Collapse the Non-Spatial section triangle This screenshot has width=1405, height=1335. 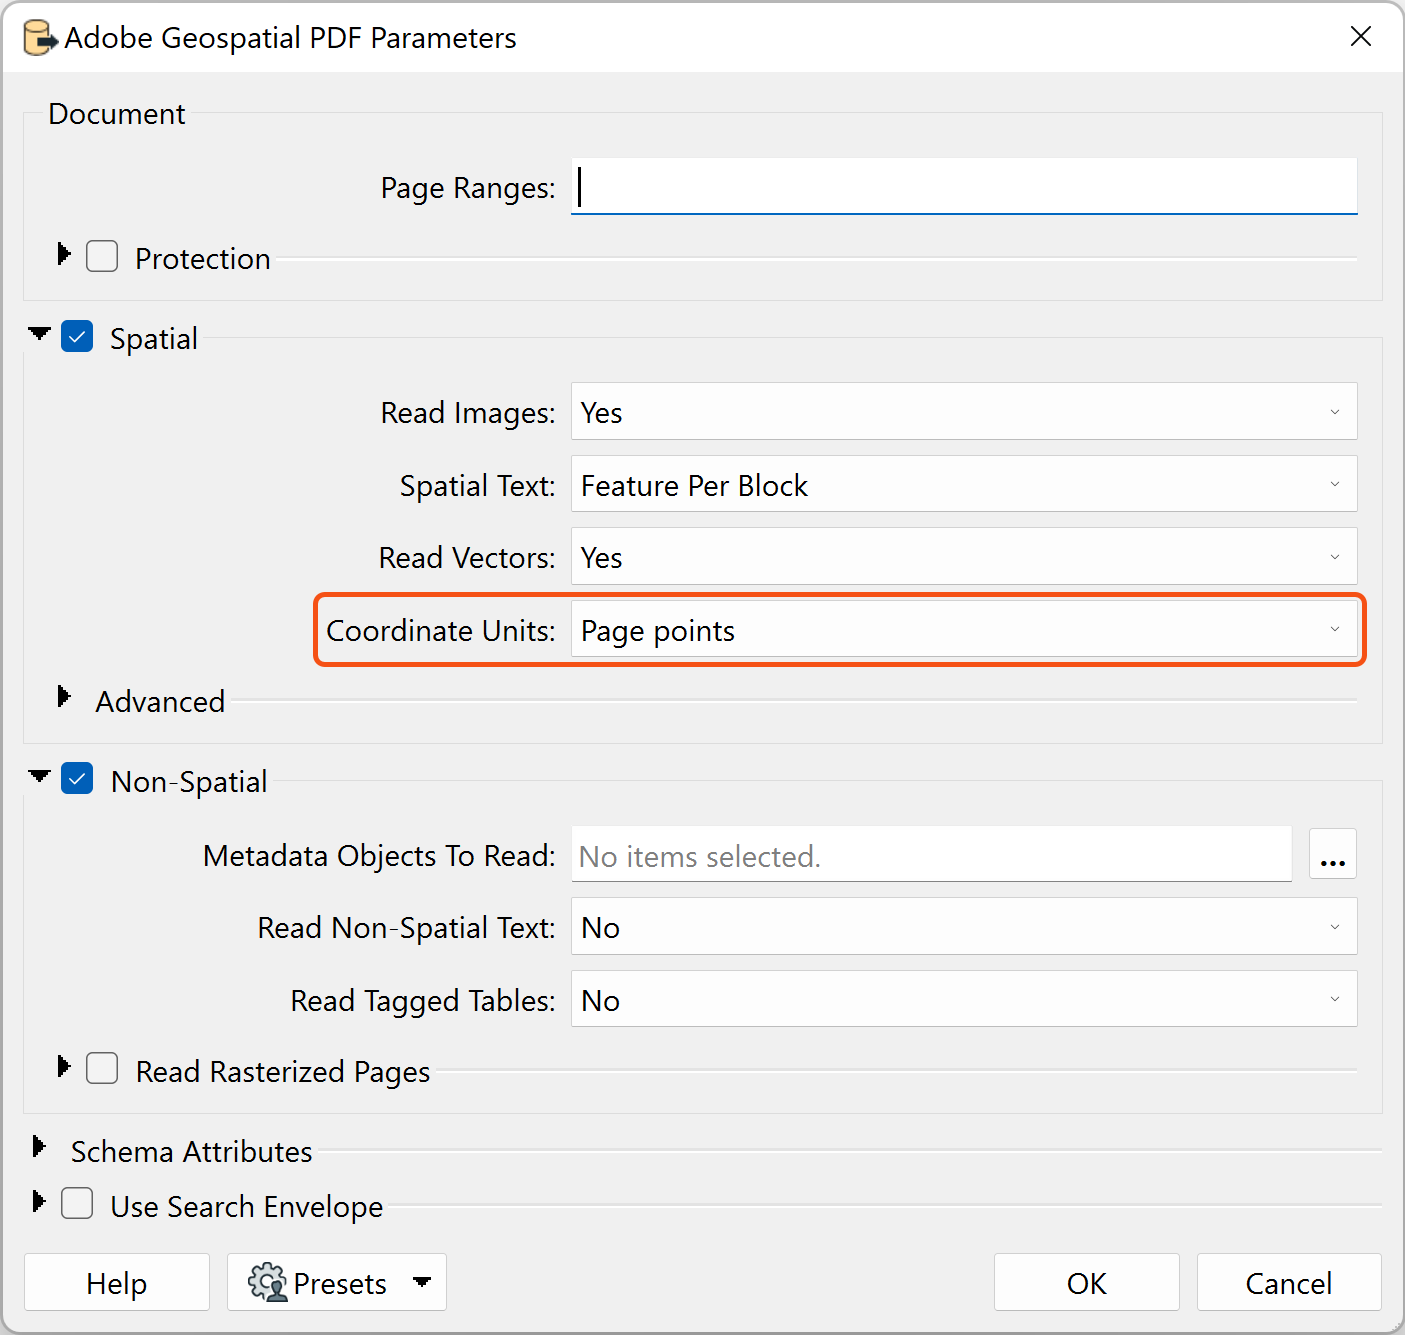(x=39, y=776)
